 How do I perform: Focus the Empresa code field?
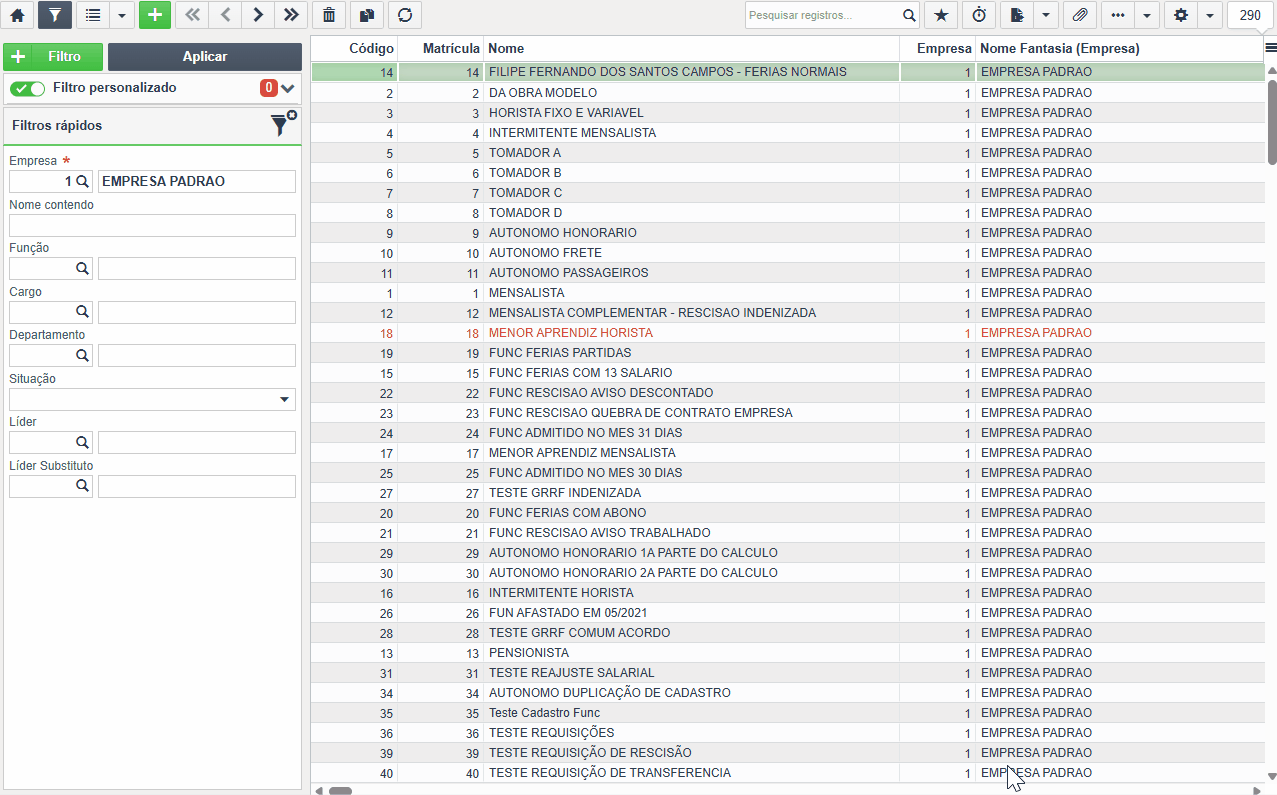(x=42, y=181)
